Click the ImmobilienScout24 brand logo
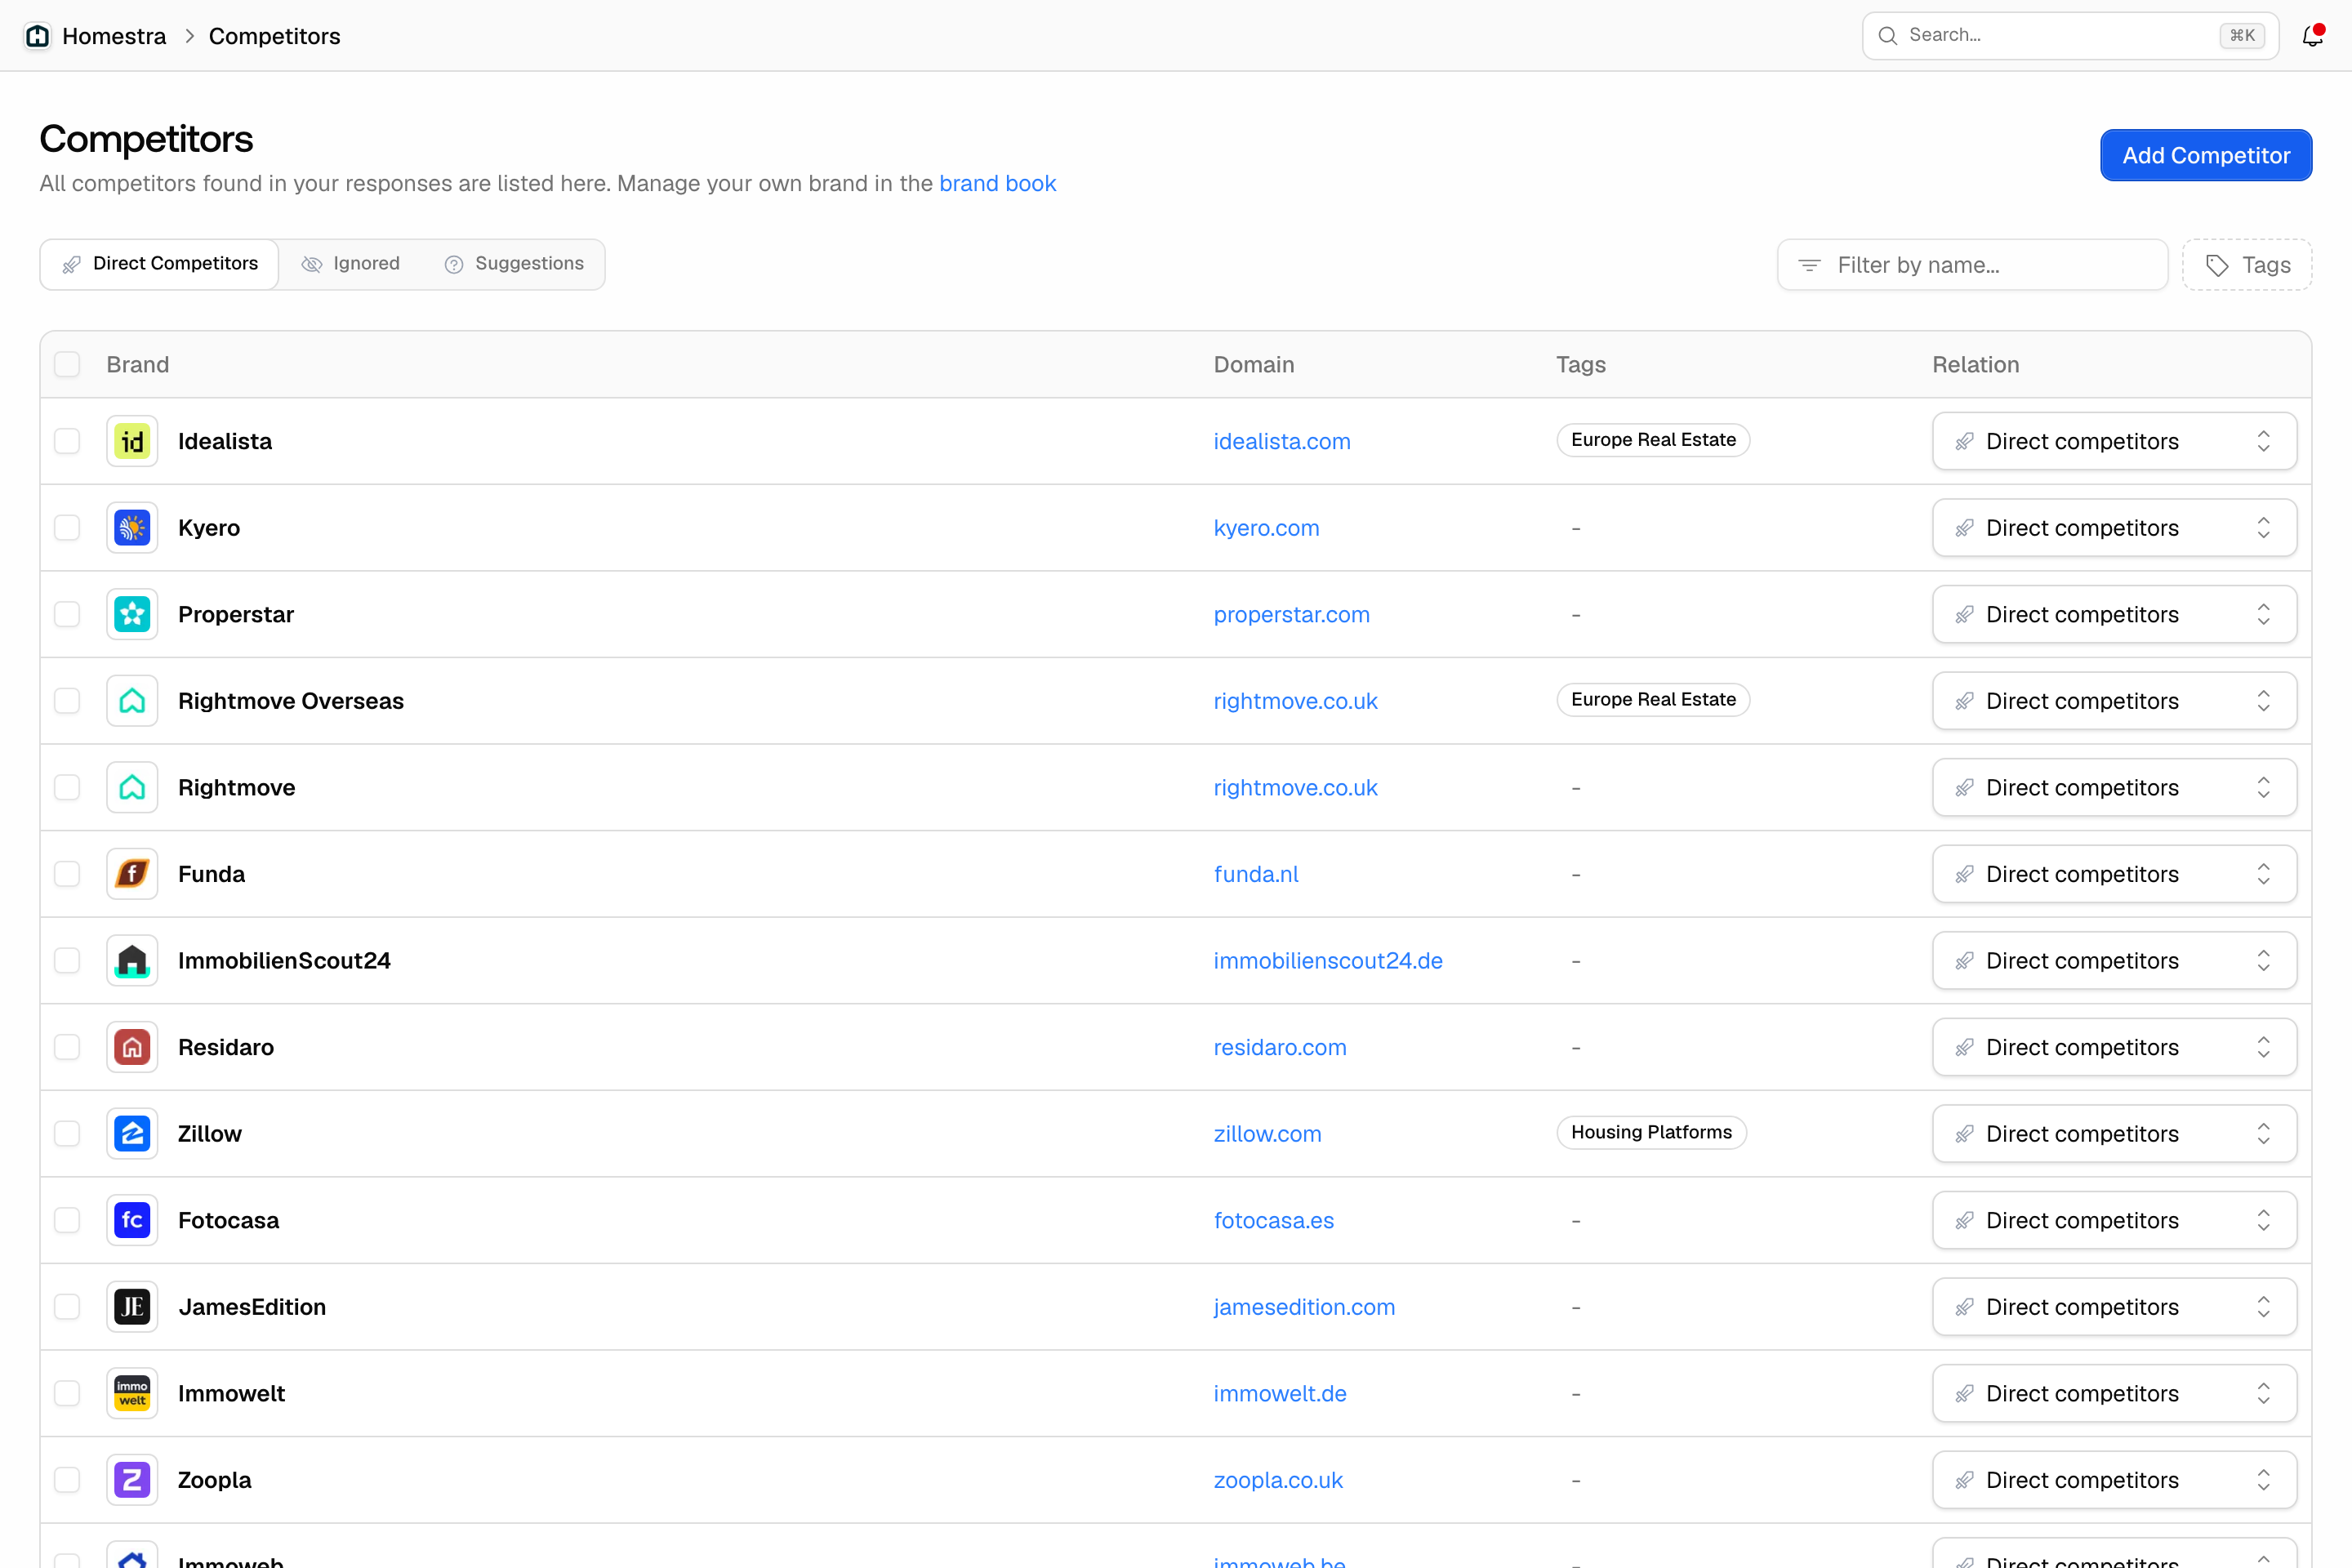The height and width of the screenshot is (1568, 2352). click(132, 961)
